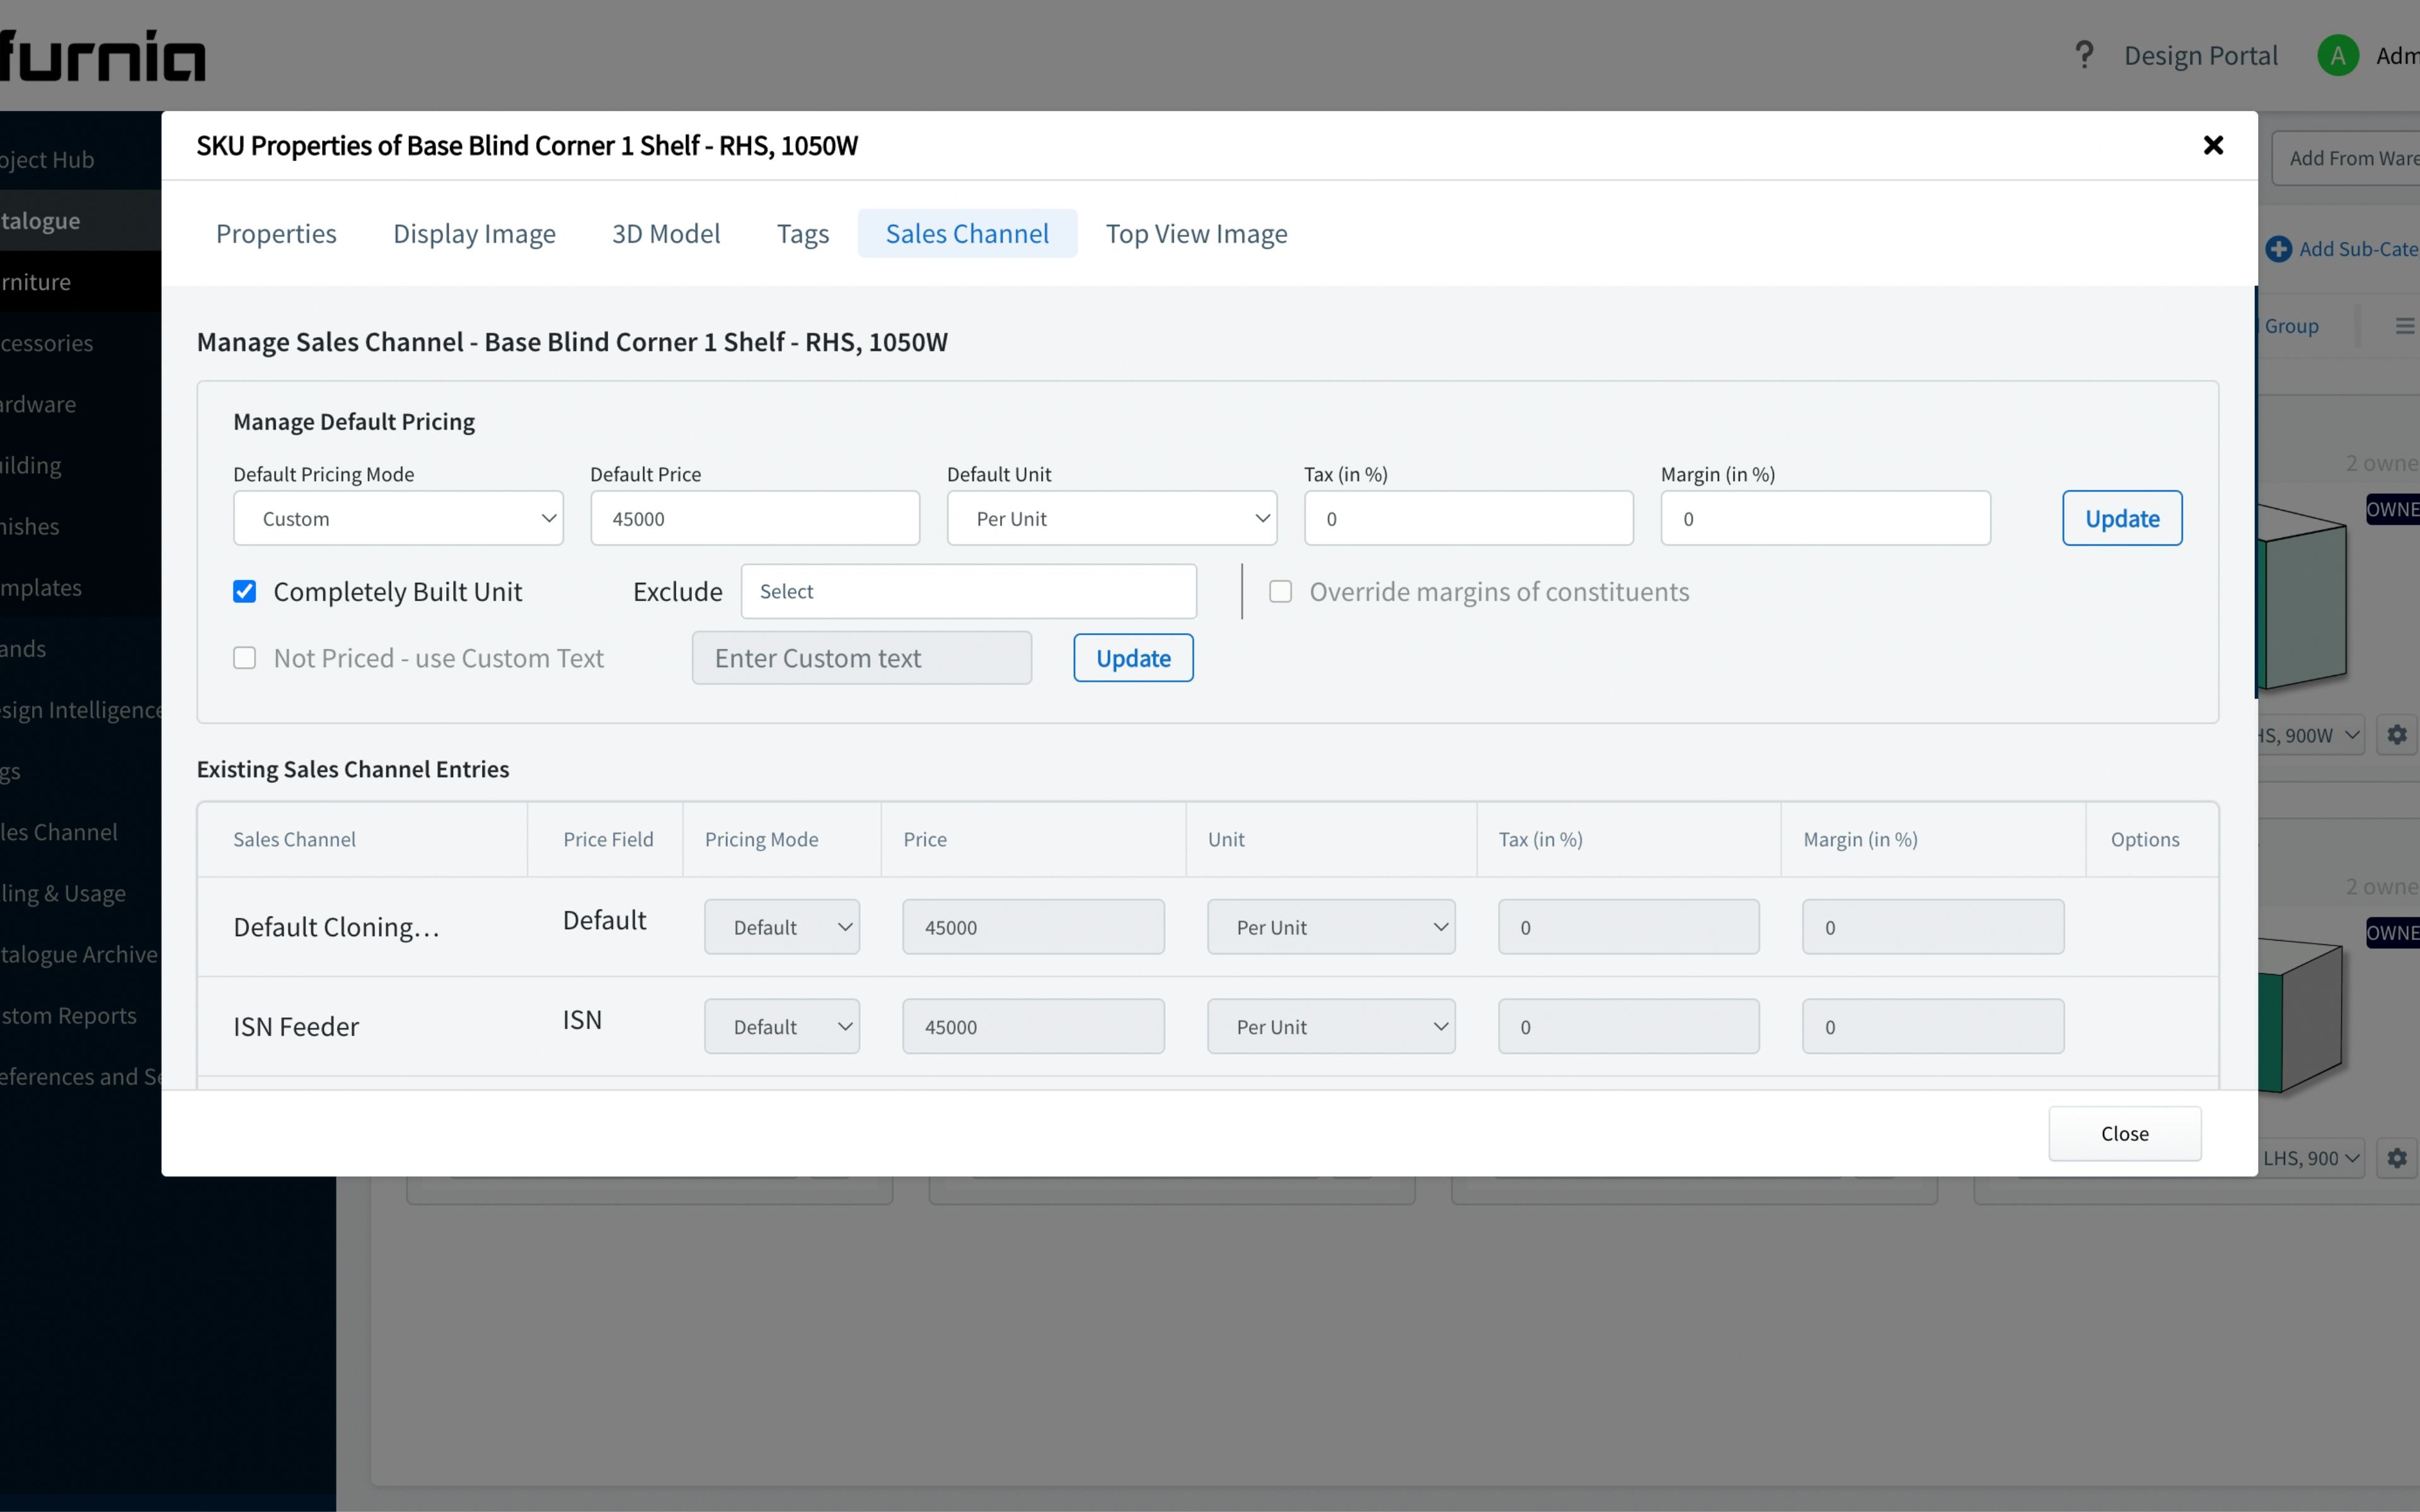
Task: Open the Top View Image tab
Action: (x=1196, y=234)
